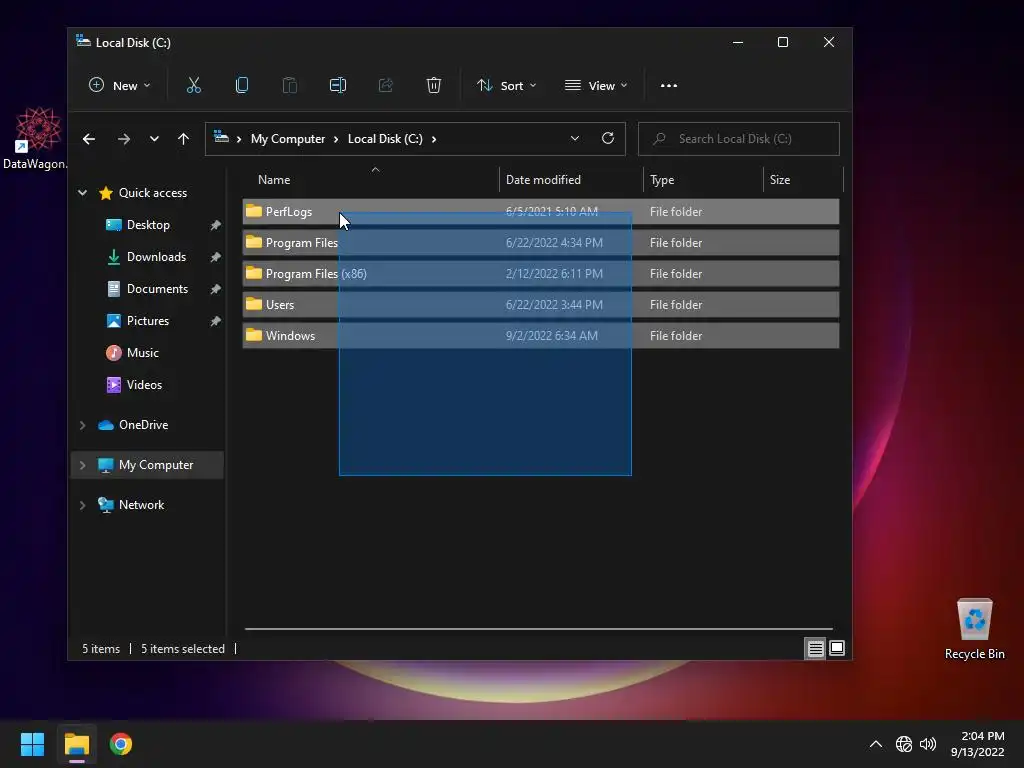Open Downloads in Quick access
Viewport: 1024px width, 768px height.
[156, 257]
